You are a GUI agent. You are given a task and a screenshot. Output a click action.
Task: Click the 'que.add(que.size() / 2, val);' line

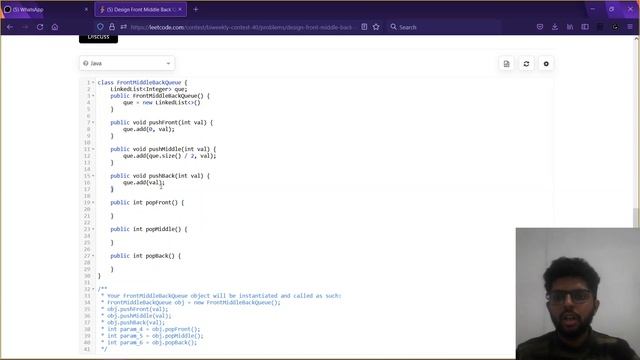pyautogui.click(x=169, y=156)
